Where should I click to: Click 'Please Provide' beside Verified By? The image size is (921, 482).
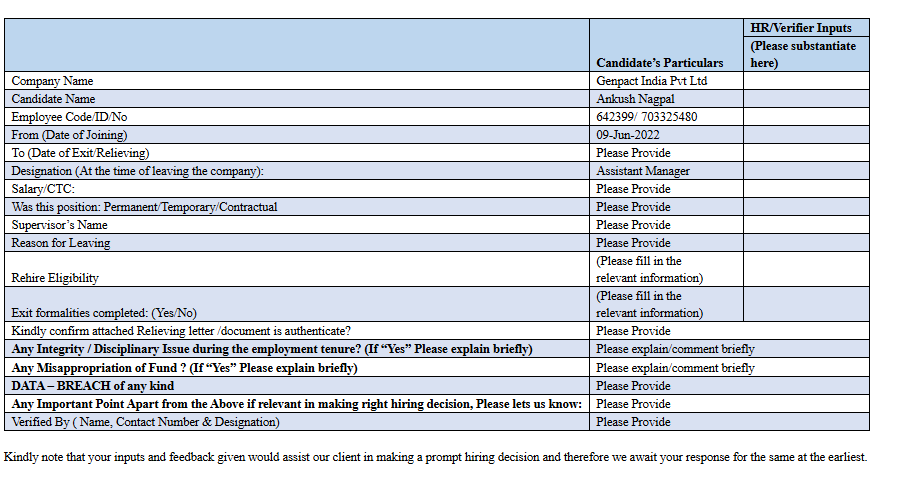pos(633,422)
